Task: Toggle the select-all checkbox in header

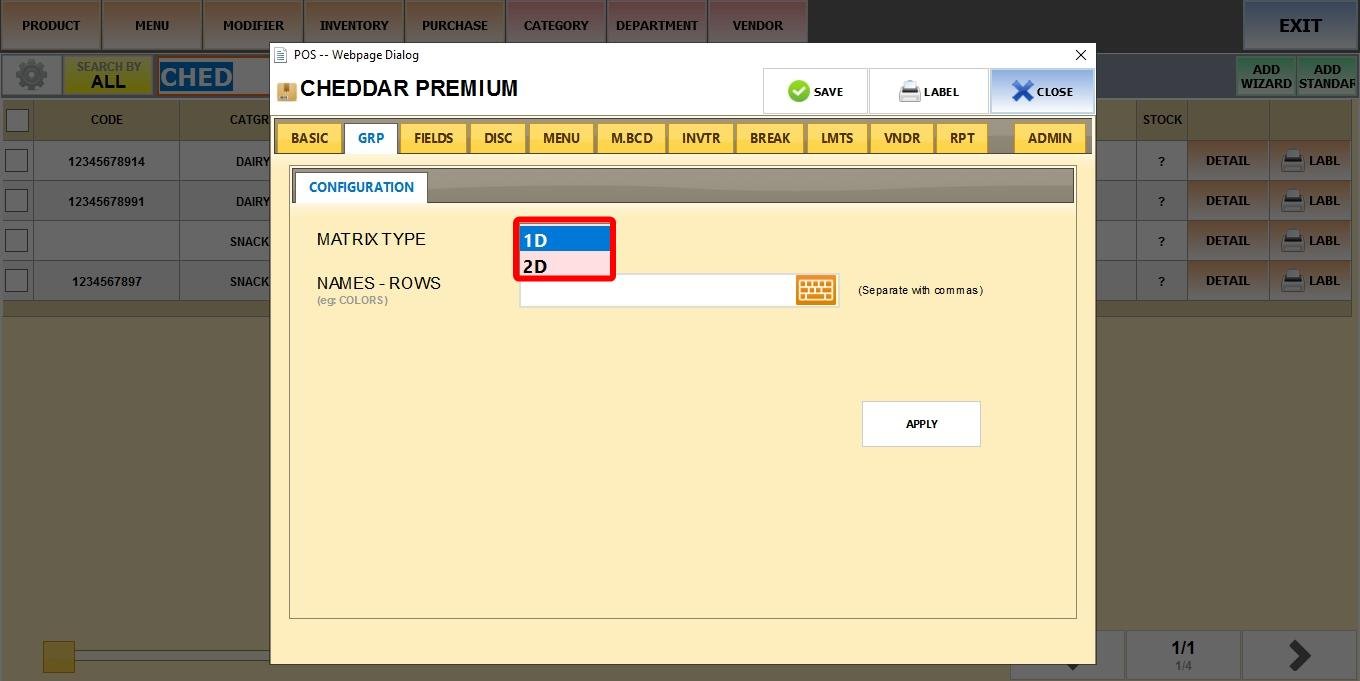Action: point(17,120)
